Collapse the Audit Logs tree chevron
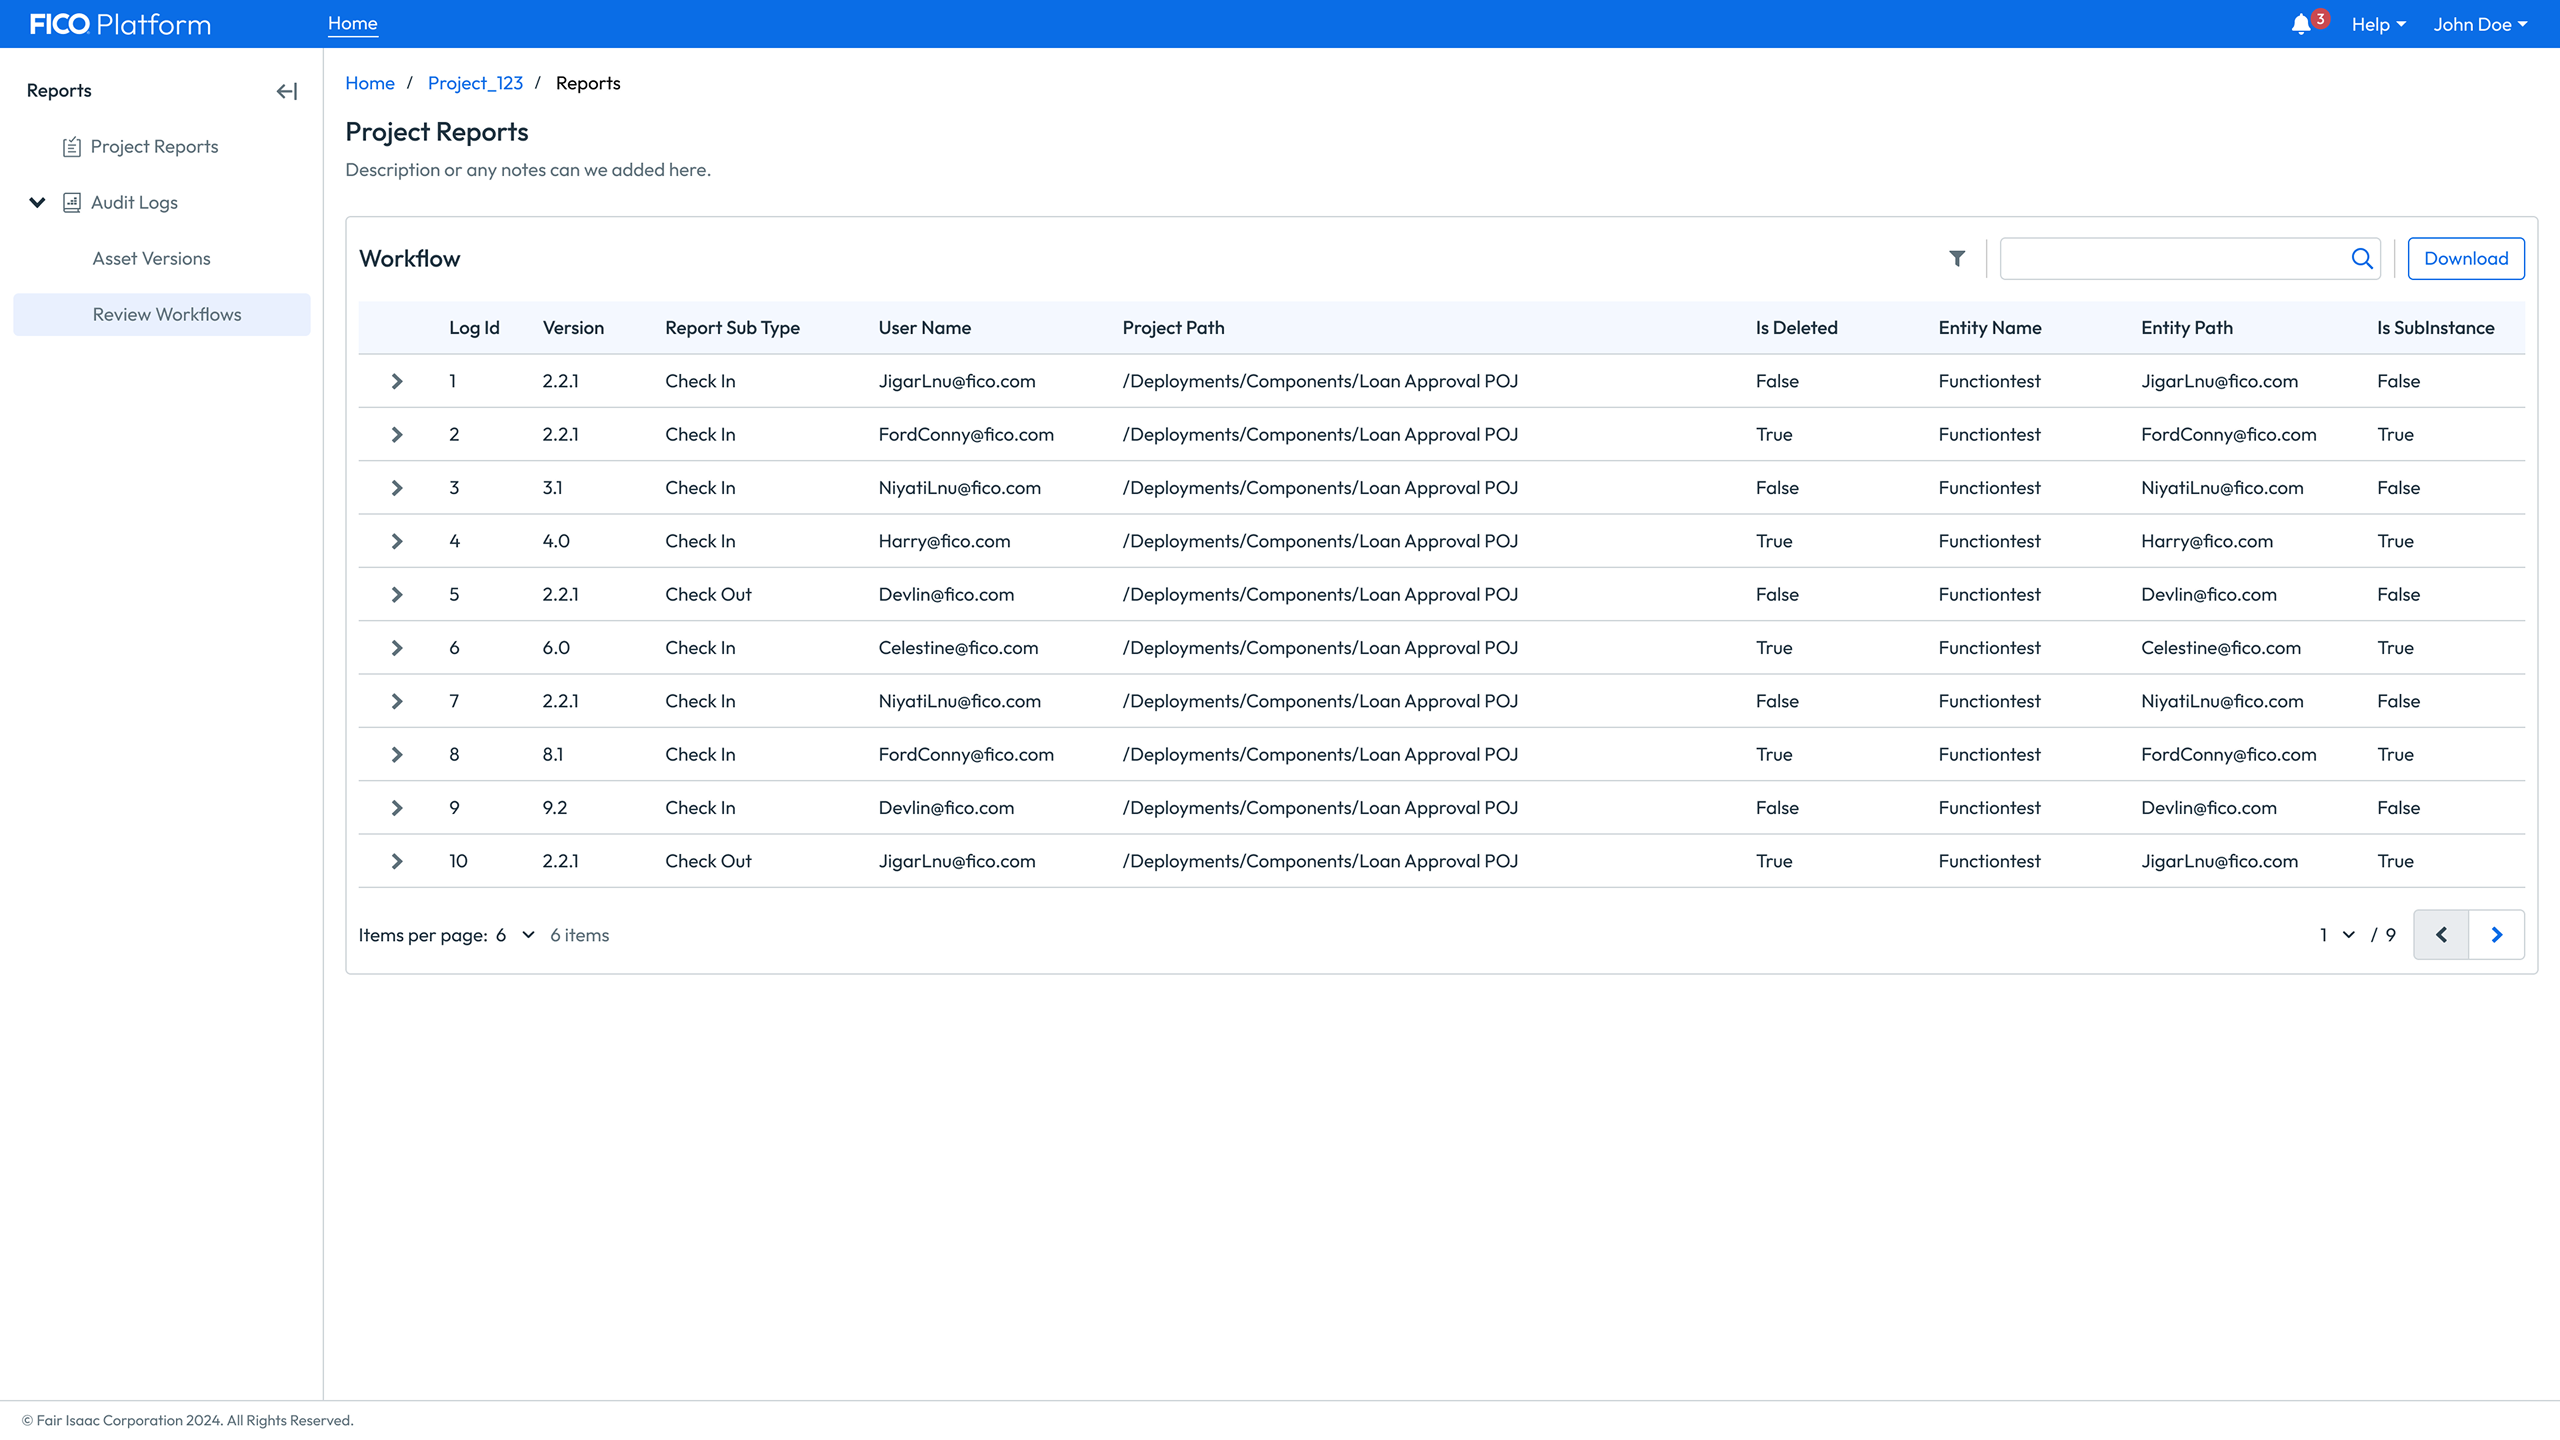Screen dimensions: 2560x1440 [x=37, y=203]
